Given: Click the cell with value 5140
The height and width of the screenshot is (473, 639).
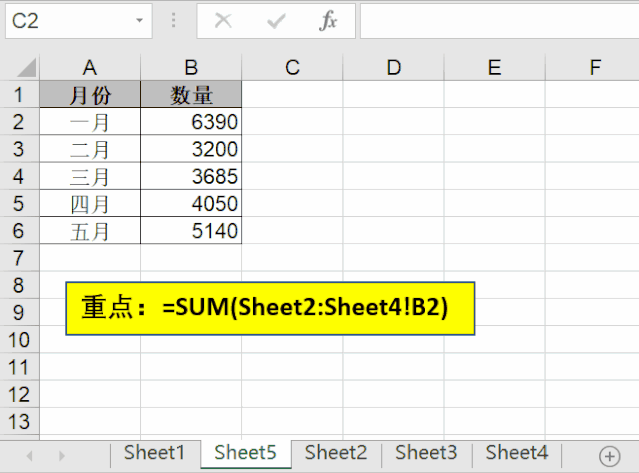Looking at the screenshot, I should (191, 231).
